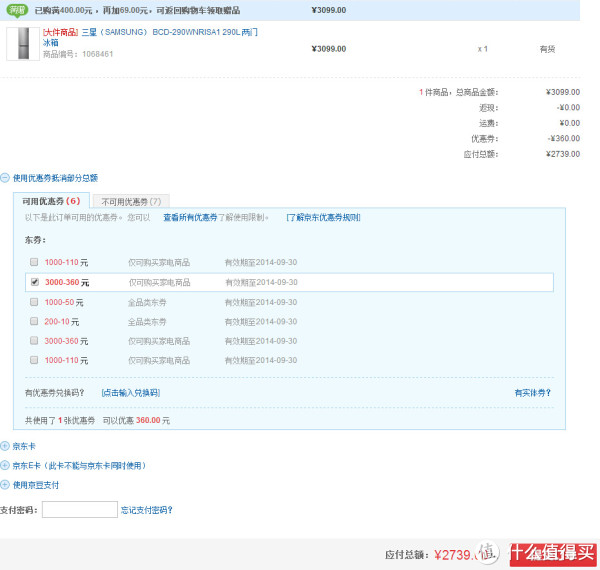Viewport: 600px width, 570px height.
Task: Click the green 满赠 promotion badge
Action: click(18, 10)
